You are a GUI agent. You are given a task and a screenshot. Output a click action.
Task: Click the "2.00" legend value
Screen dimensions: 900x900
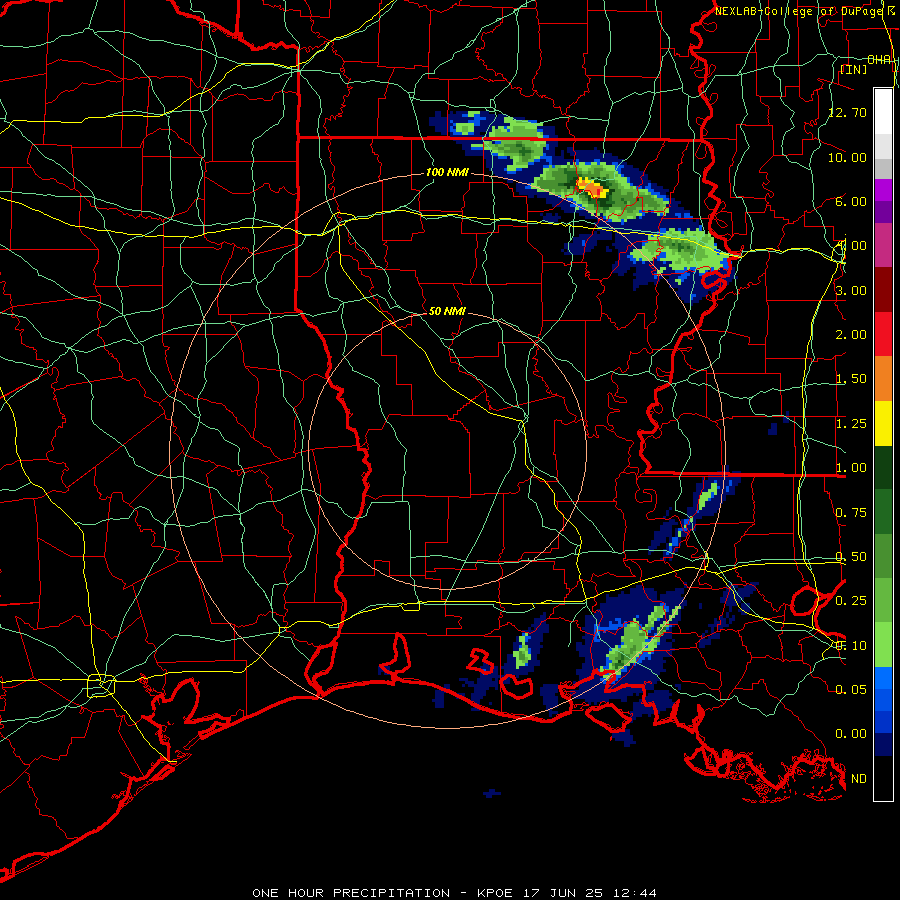pos(851,335)
